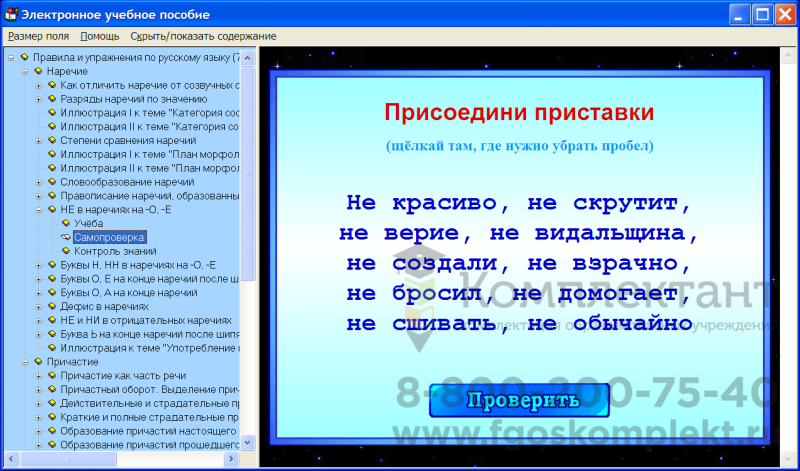The image size is (800, 471).
Task: Remove space in 'не видальщина'
Action: tap(527, 233)
